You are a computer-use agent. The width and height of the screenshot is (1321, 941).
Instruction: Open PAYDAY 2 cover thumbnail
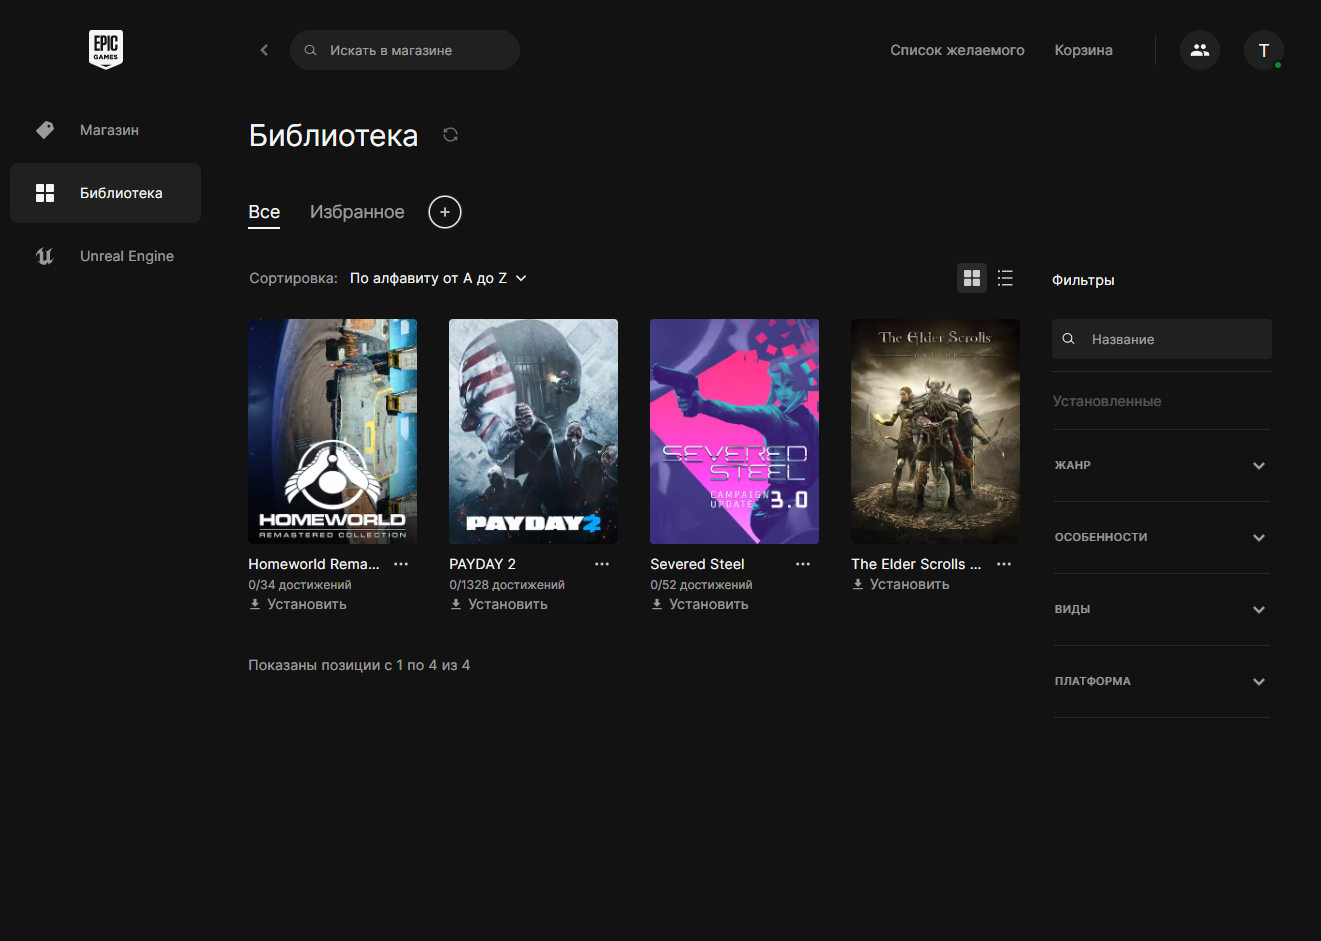coord(533,431)
